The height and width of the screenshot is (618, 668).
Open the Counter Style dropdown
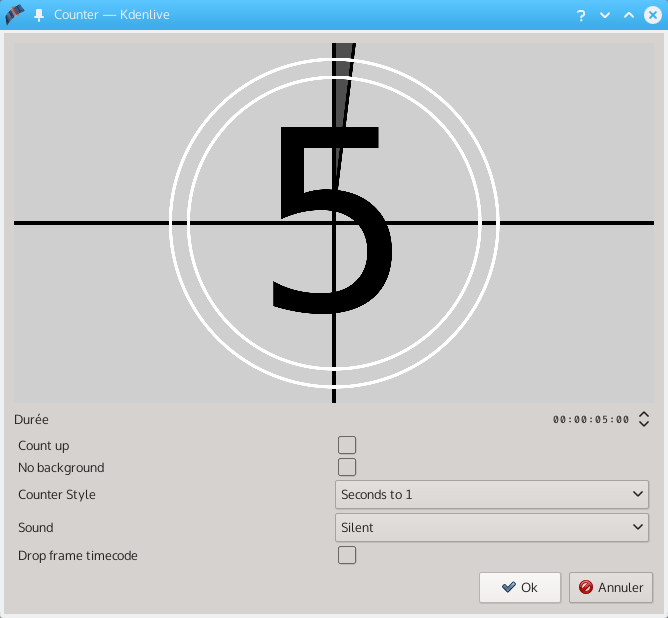click(x=492, y=494)
